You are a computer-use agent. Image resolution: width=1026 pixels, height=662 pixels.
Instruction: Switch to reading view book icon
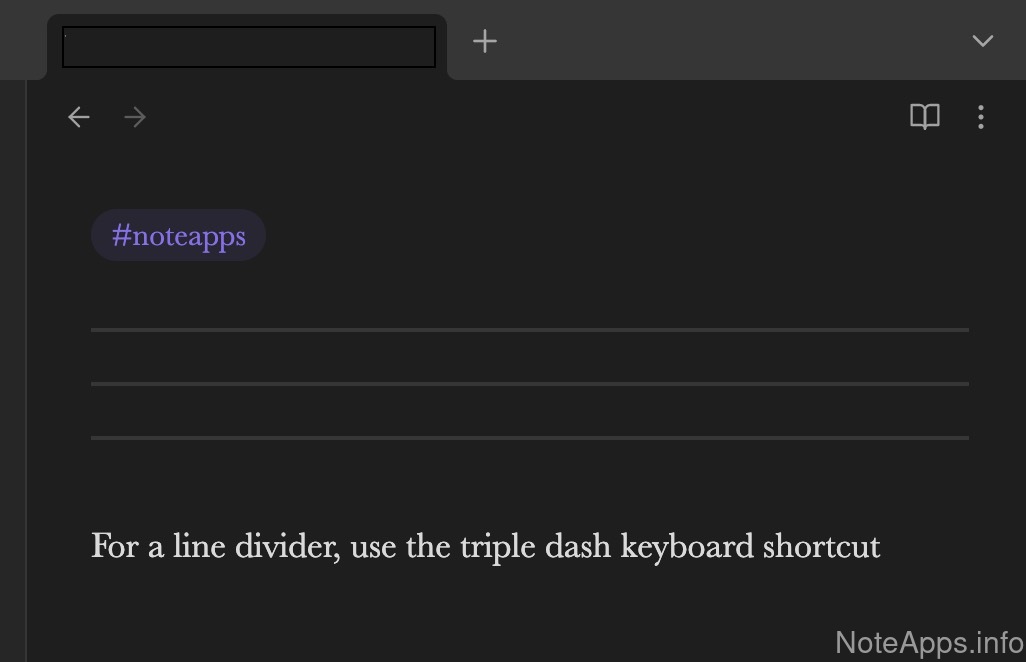[924, 118]
